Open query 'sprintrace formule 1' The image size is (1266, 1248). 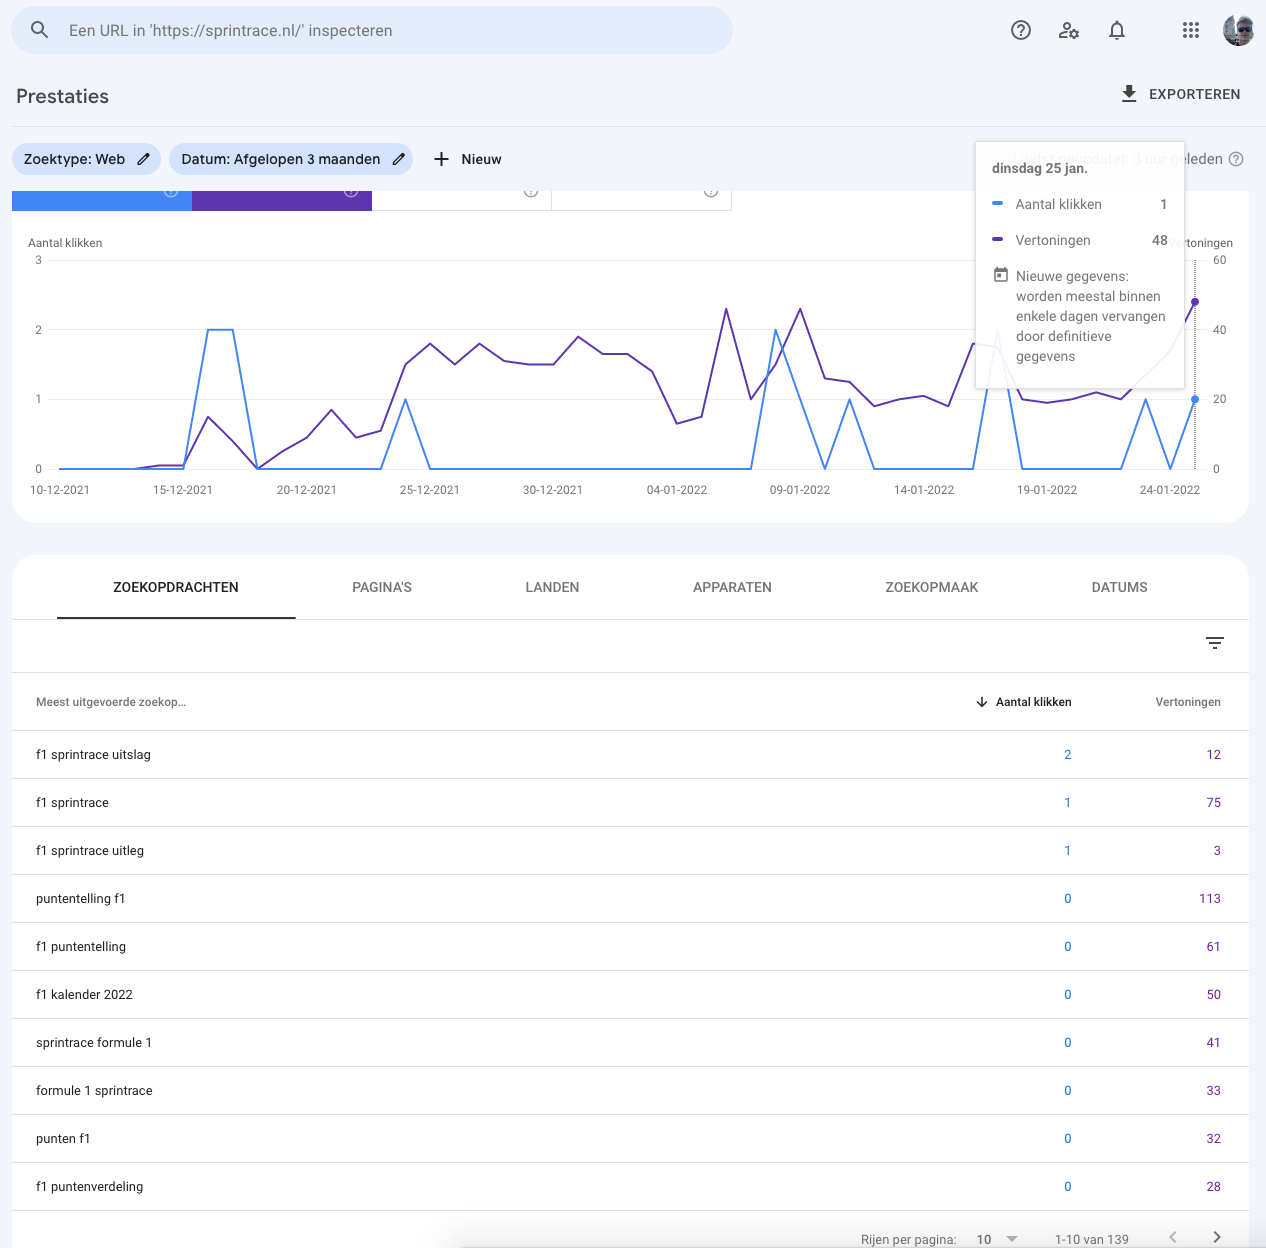(630, 1043)
